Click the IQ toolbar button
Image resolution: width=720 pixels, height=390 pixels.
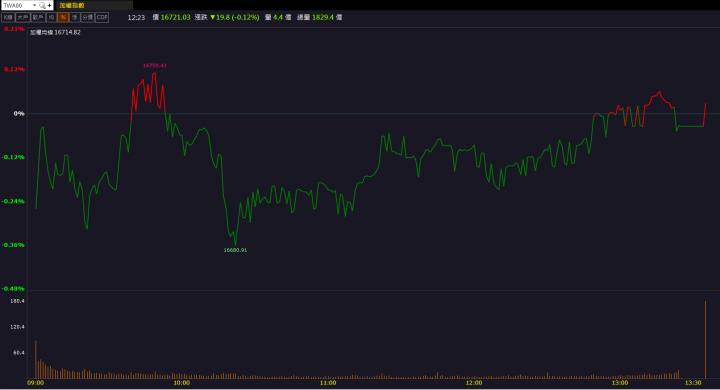click(51, 17)
